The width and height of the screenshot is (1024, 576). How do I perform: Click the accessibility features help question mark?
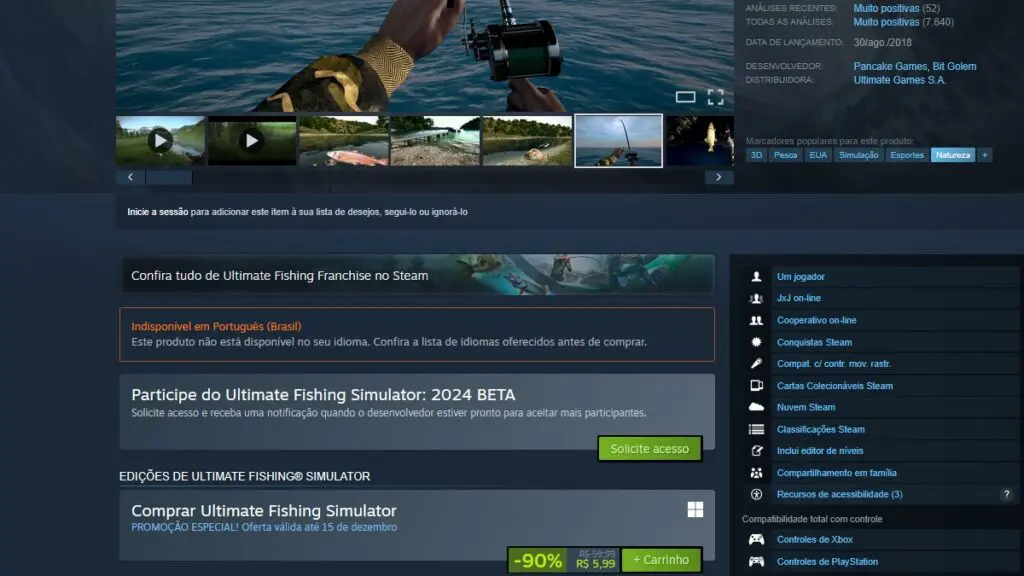click(x=1006, y=493)
